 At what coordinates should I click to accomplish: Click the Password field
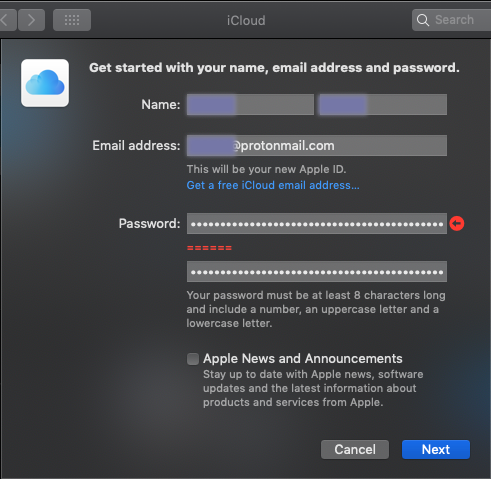317,224
